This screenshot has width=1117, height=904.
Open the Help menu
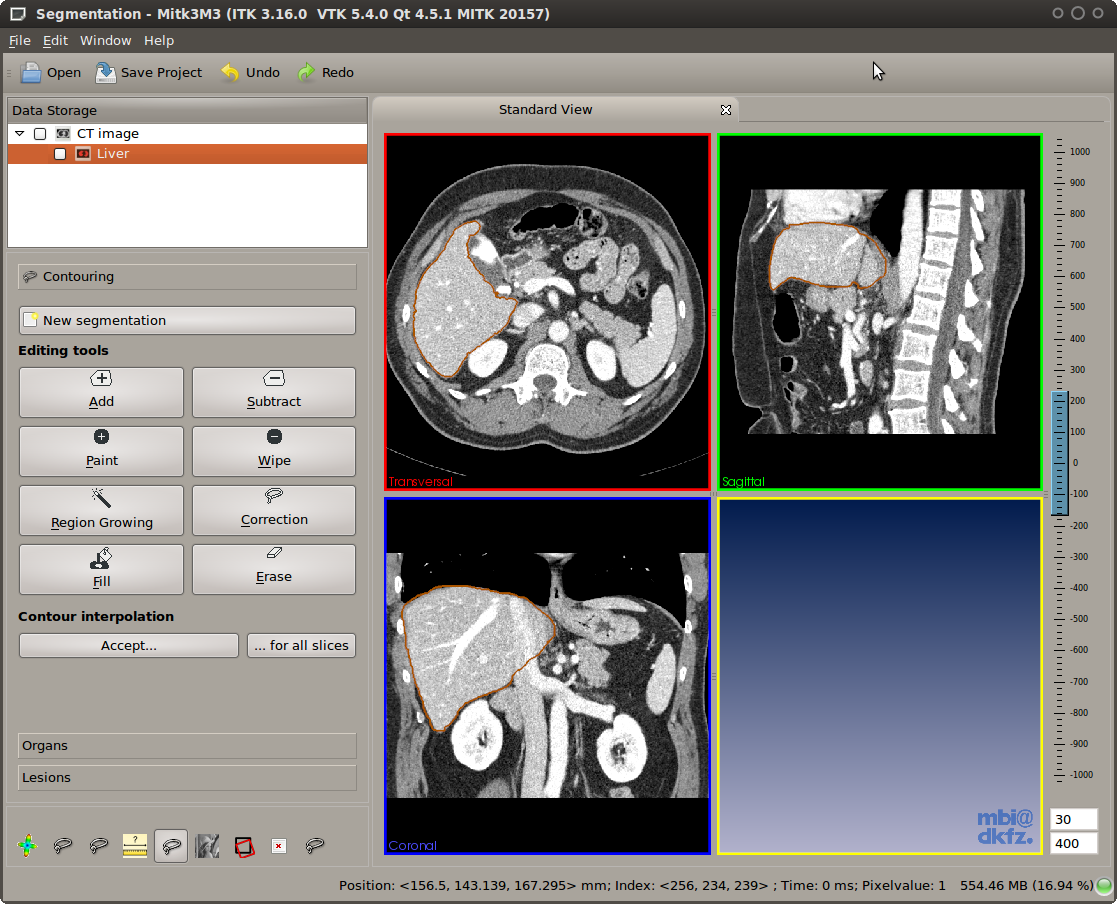[159, 41]
